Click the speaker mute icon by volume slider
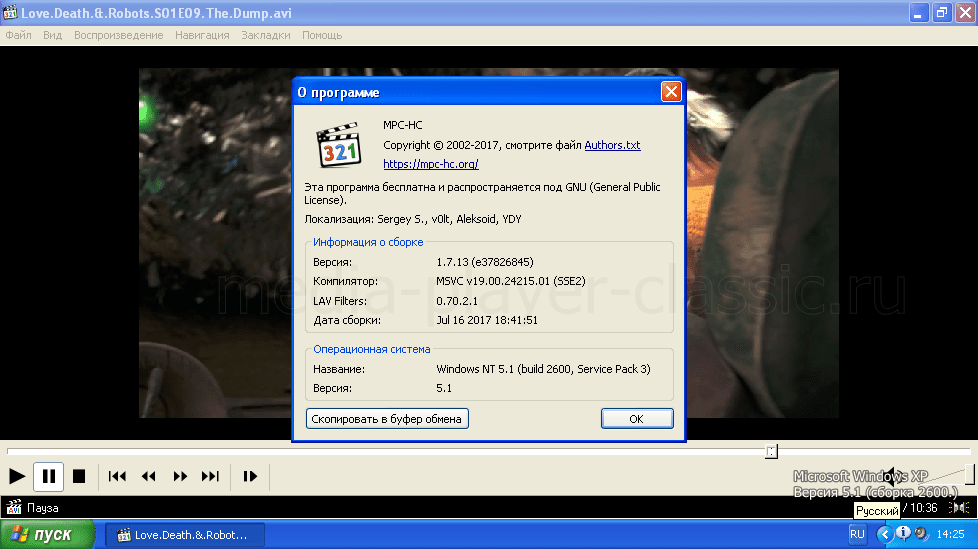The image size is (978, 549). (x=893, y=476)
